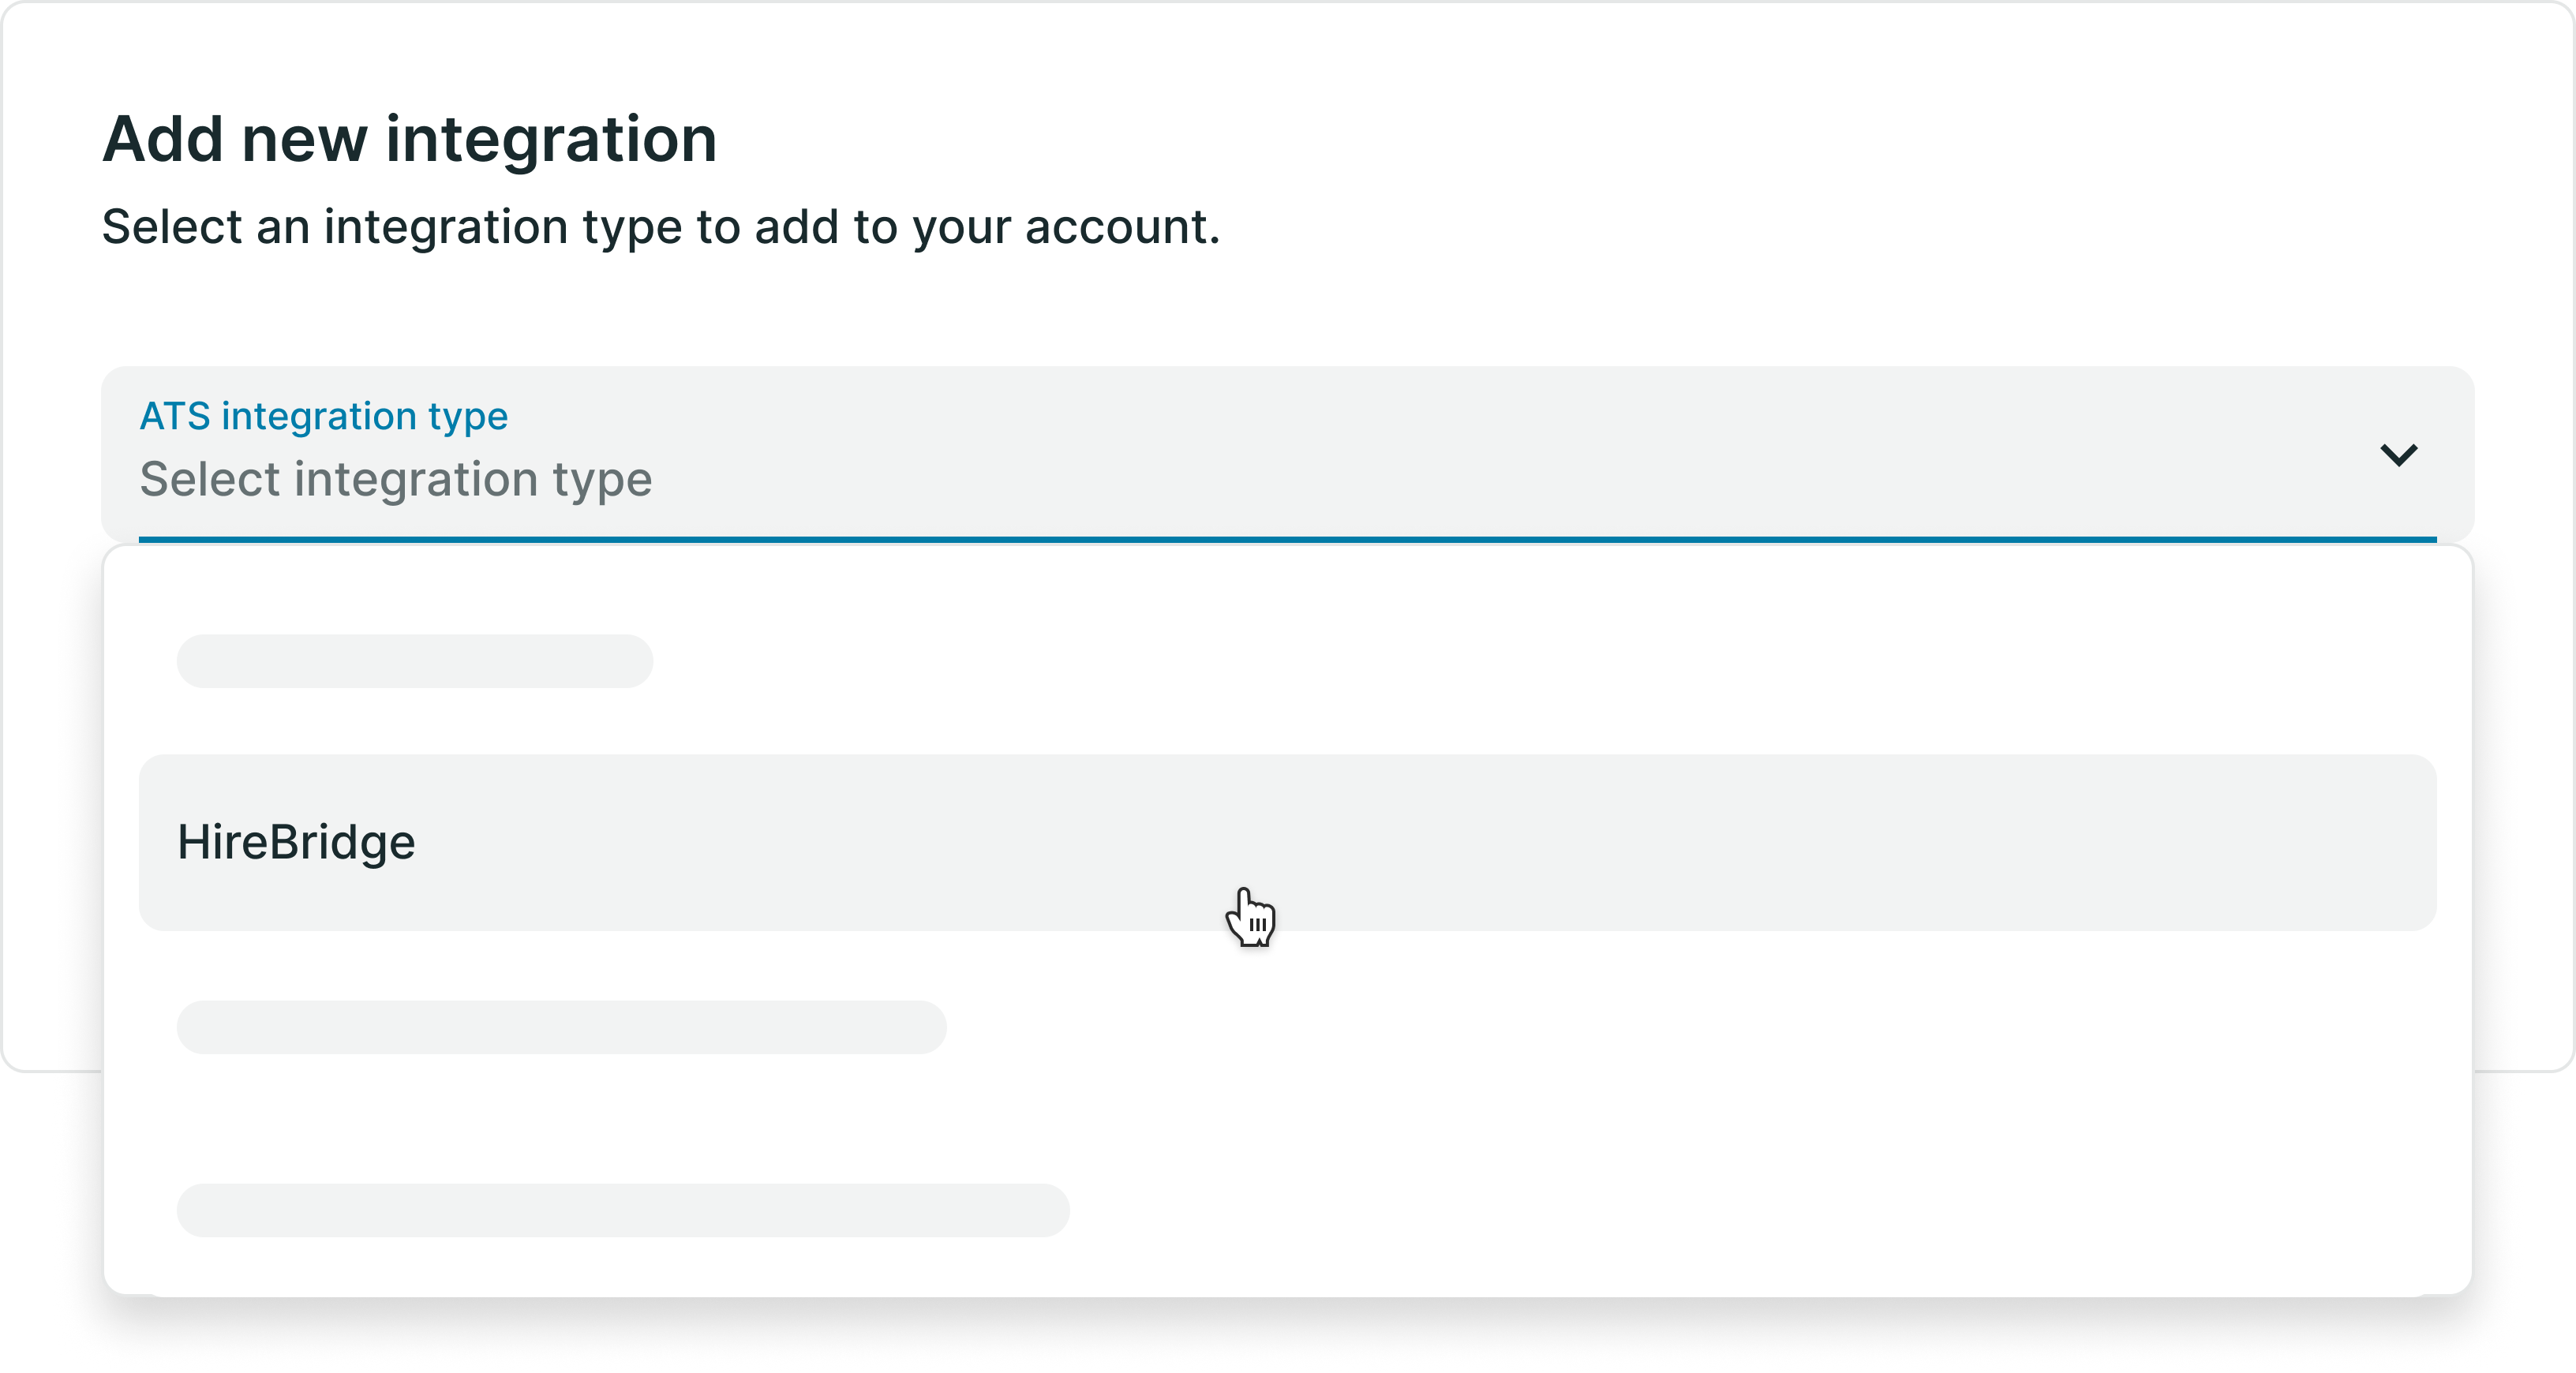Click the HireBridge list entry

point(296,842)
